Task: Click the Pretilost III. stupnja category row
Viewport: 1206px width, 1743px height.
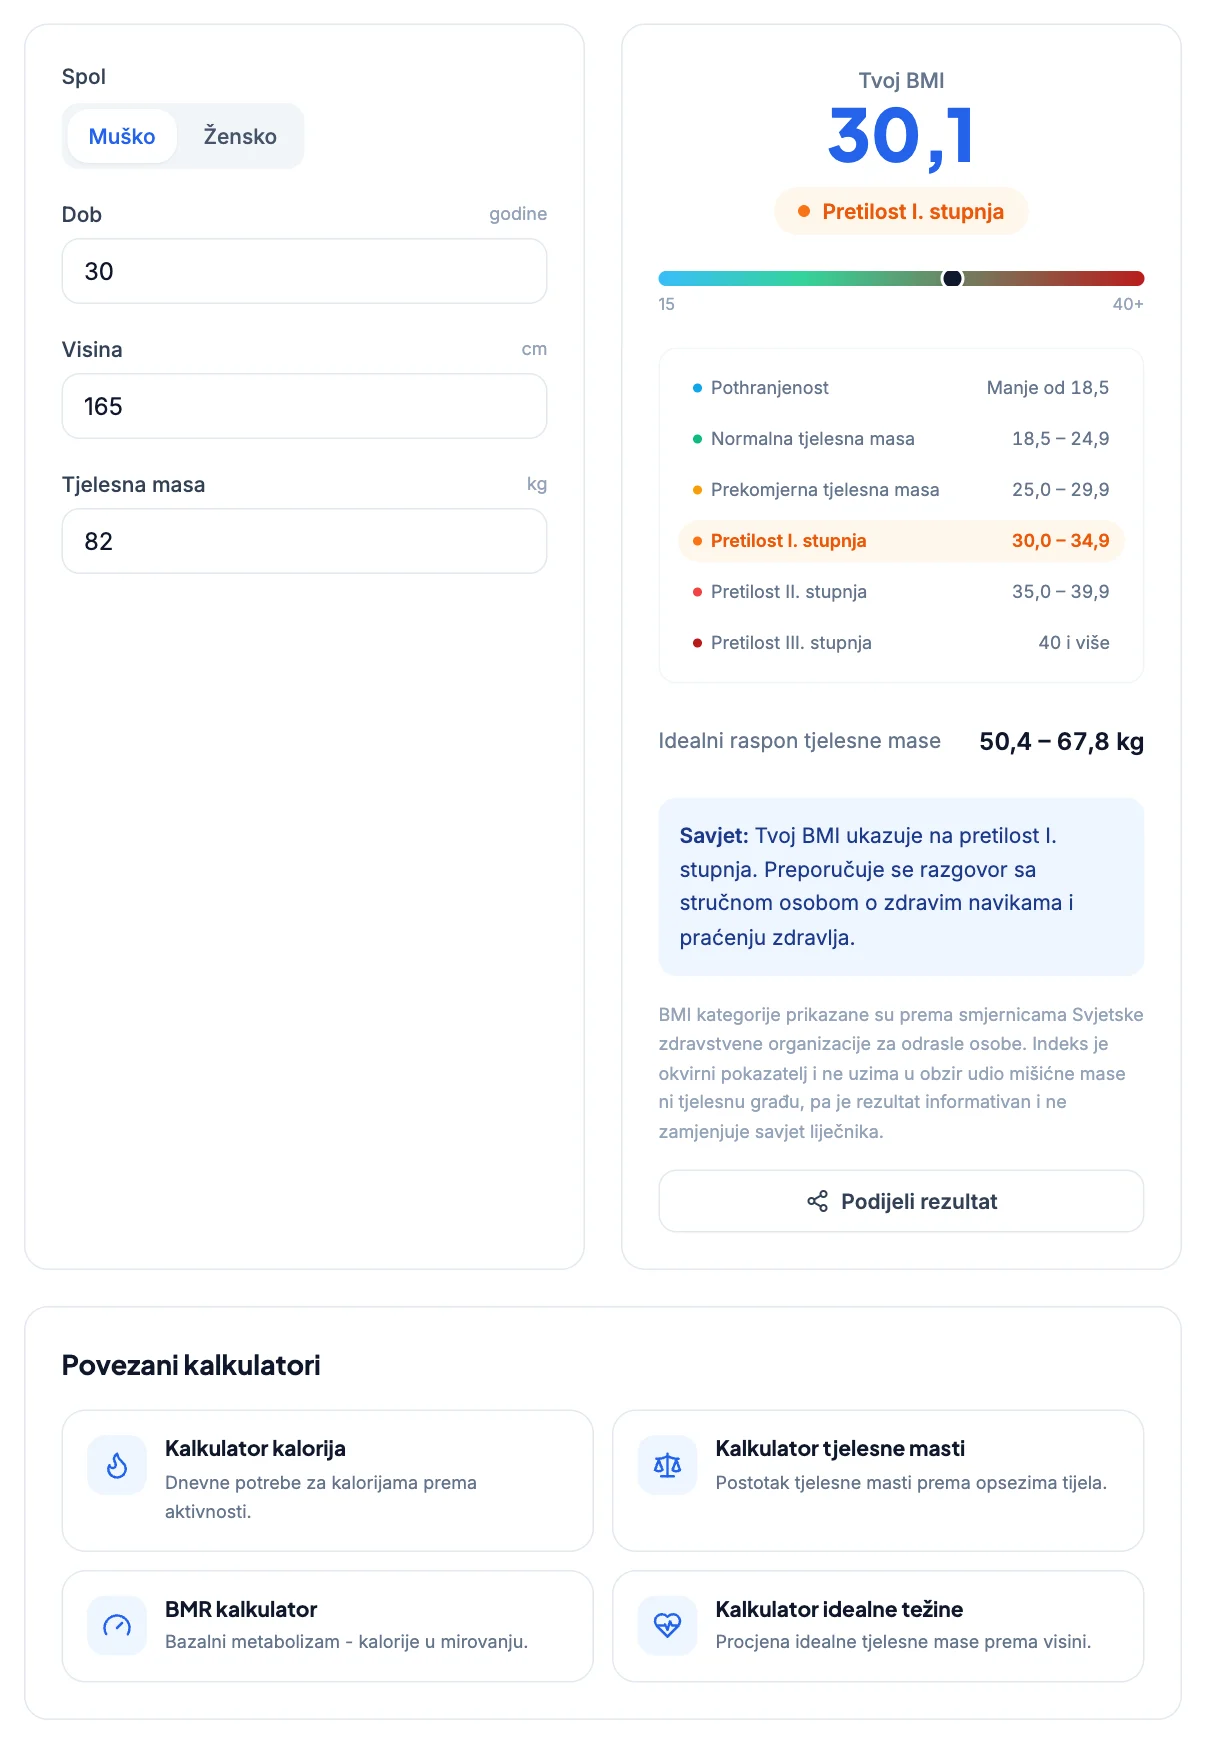Action: (901, 643)
